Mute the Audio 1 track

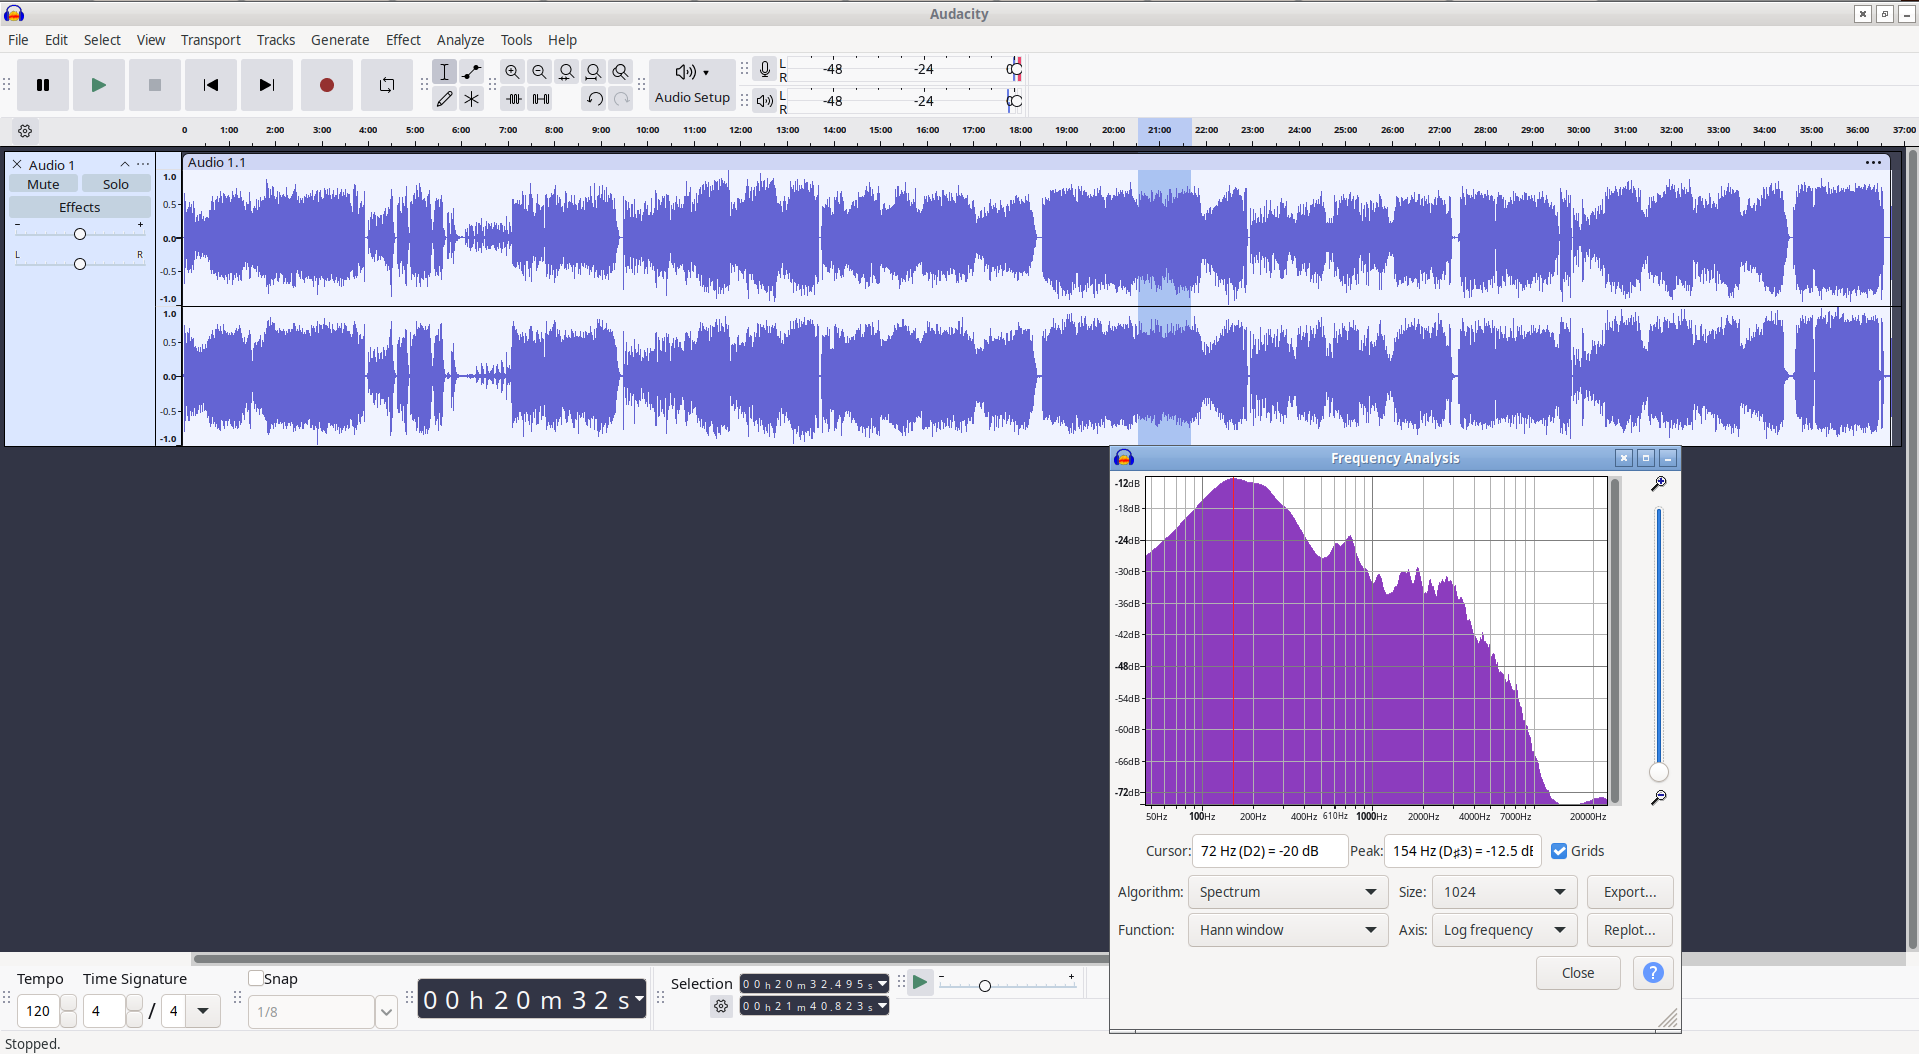coord(43,184)
